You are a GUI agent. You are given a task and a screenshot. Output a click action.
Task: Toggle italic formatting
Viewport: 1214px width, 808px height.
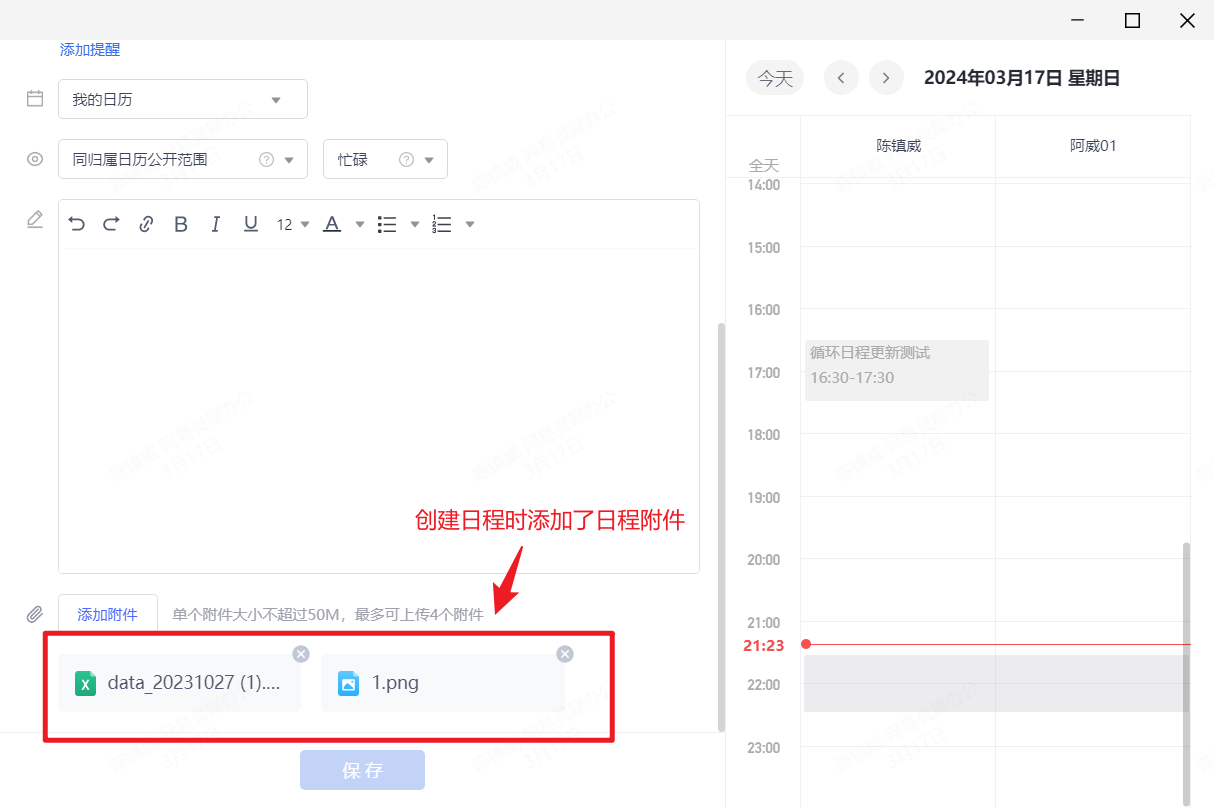[x=215, y=224]
